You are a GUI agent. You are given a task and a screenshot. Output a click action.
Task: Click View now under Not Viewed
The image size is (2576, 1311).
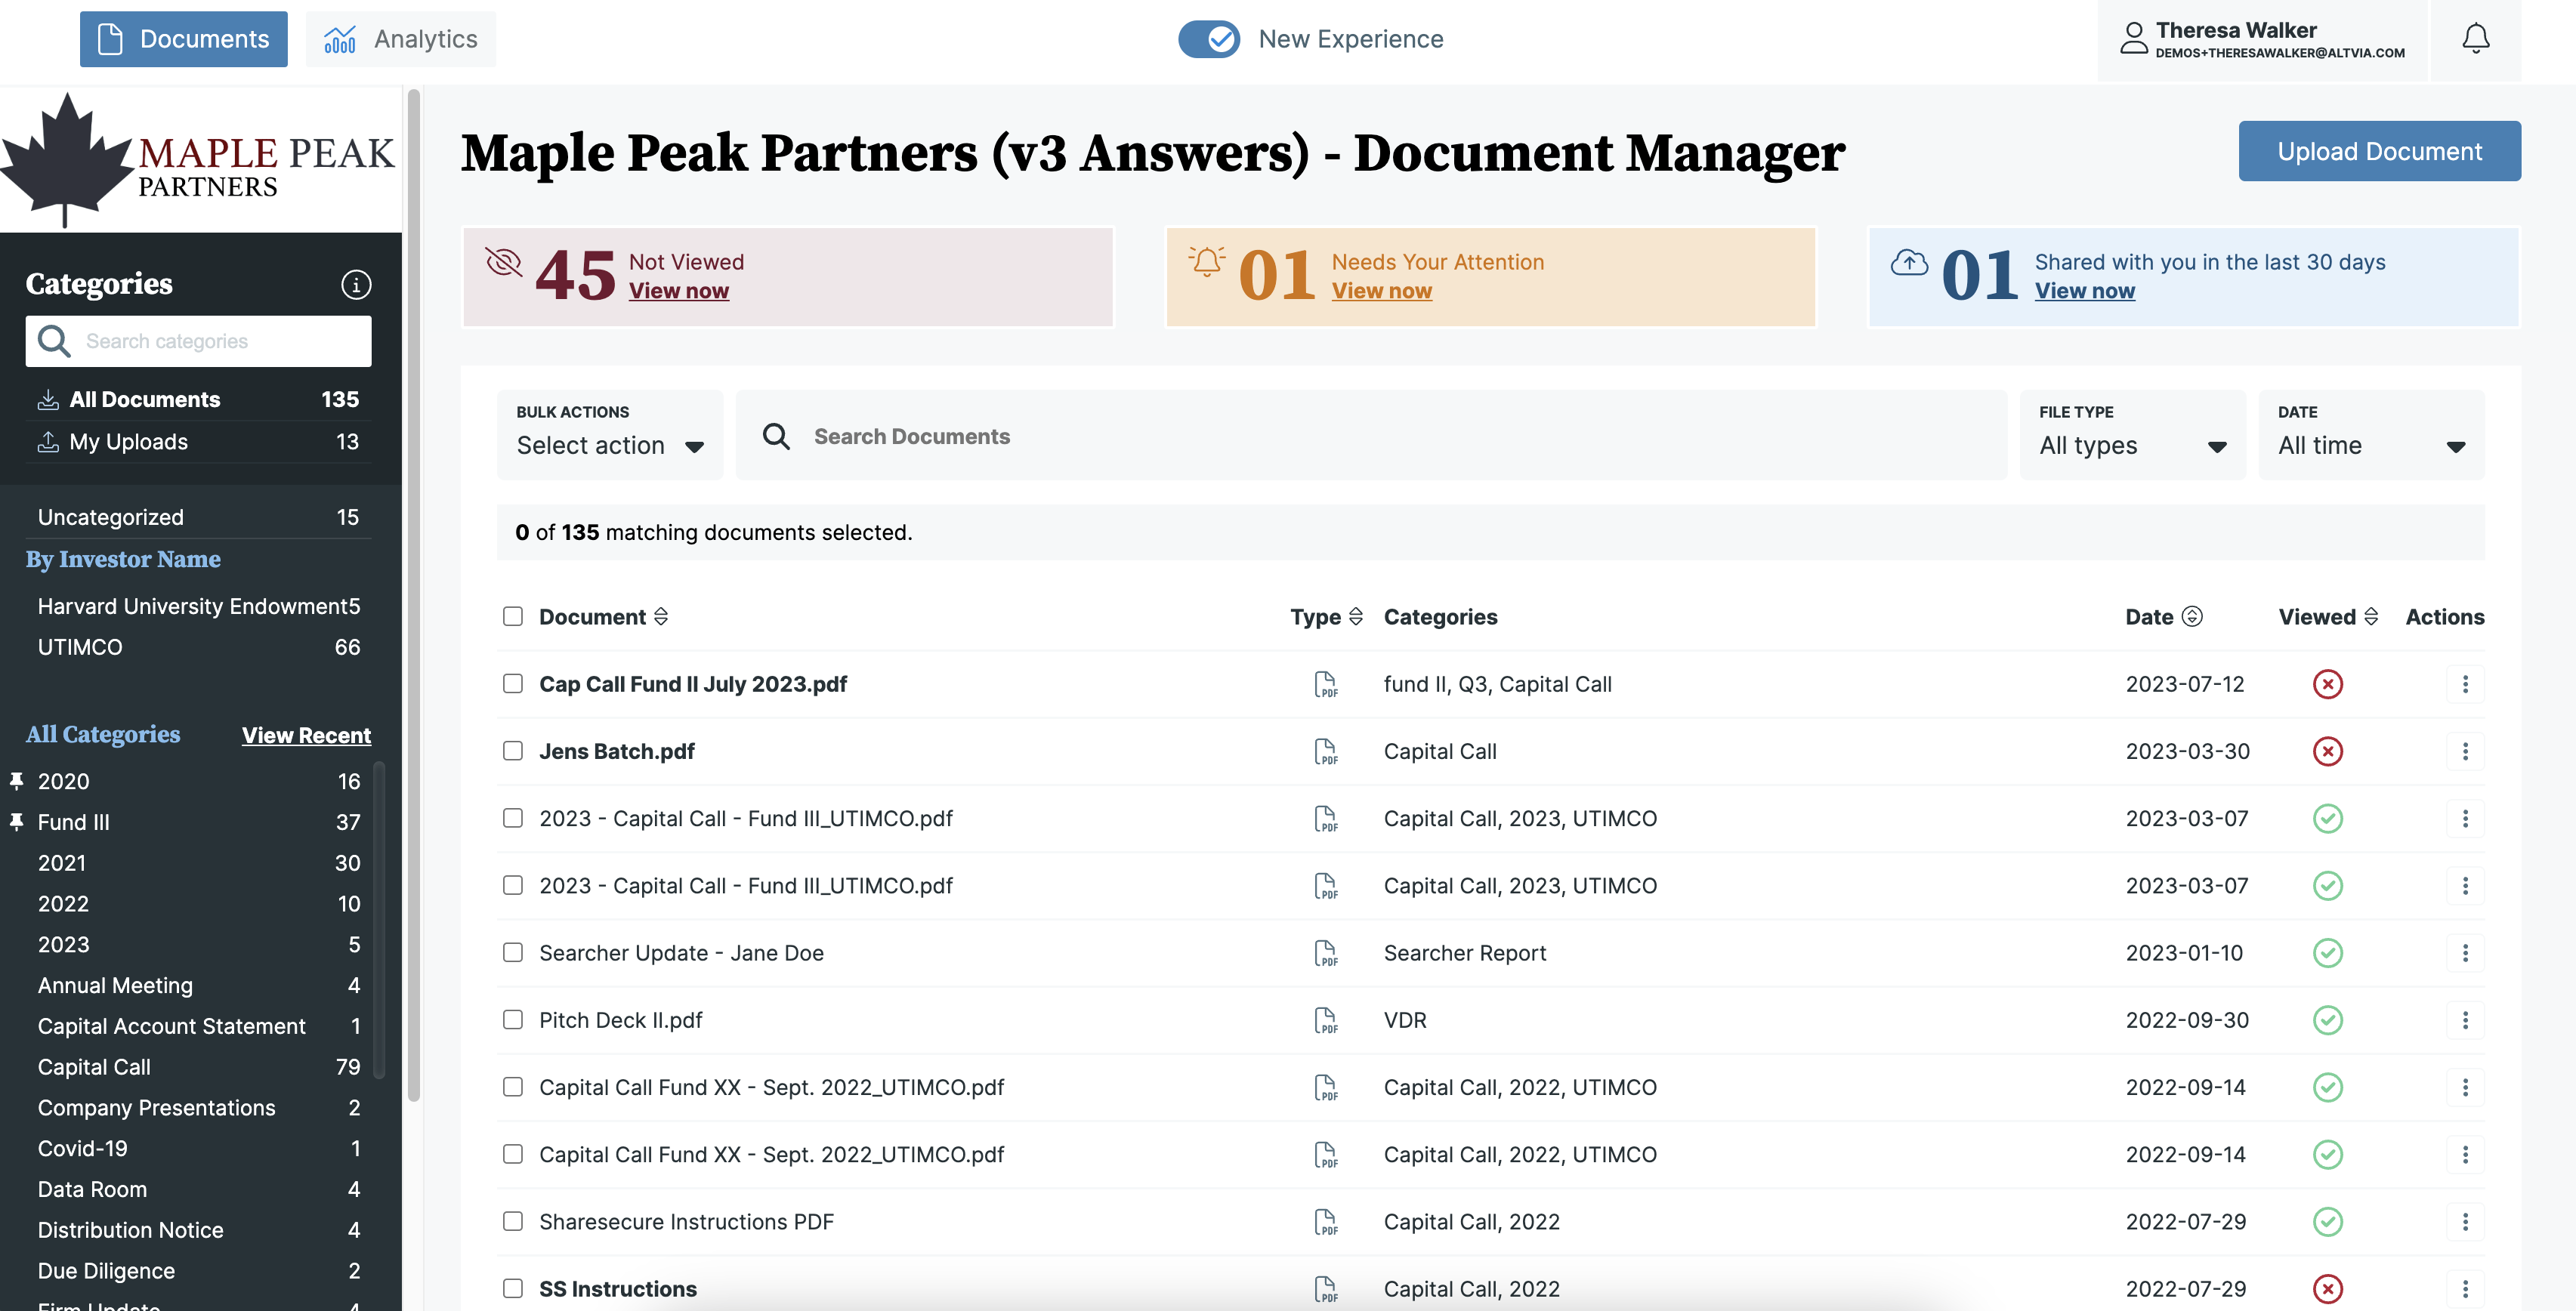[678, 291]
